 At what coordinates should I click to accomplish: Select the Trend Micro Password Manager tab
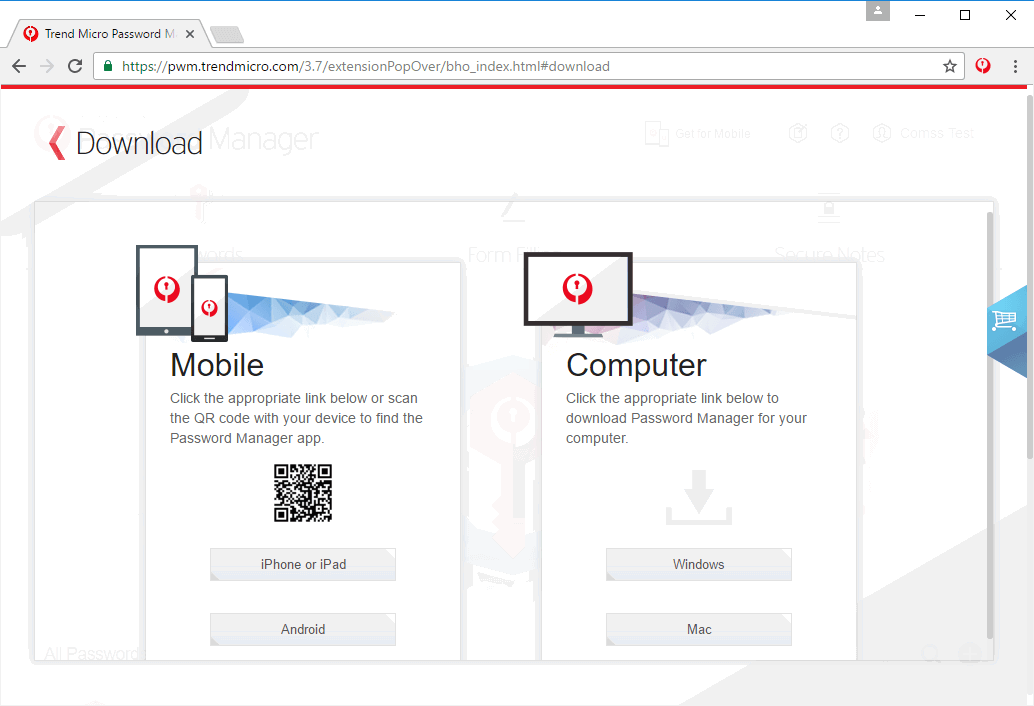(109, 34)
